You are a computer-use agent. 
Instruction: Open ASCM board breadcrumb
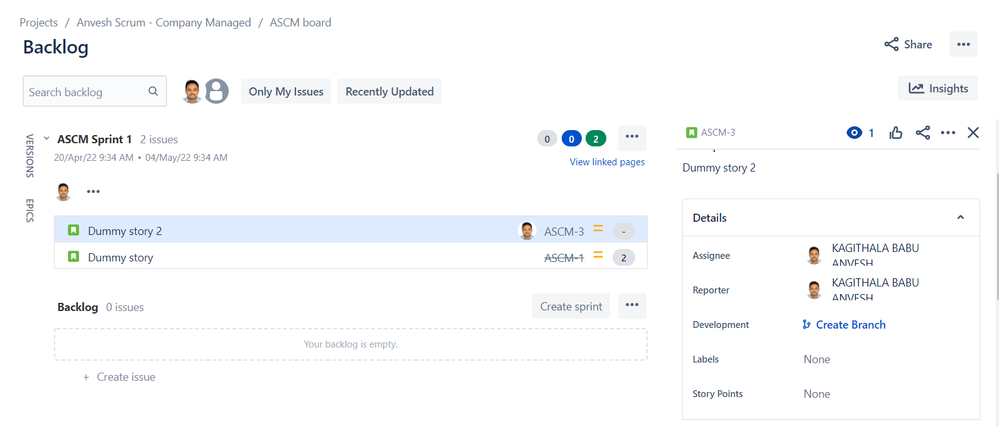300,22
